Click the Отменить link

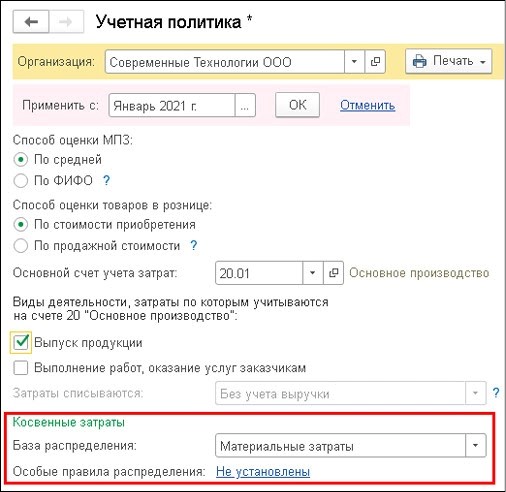click(368, 106)
